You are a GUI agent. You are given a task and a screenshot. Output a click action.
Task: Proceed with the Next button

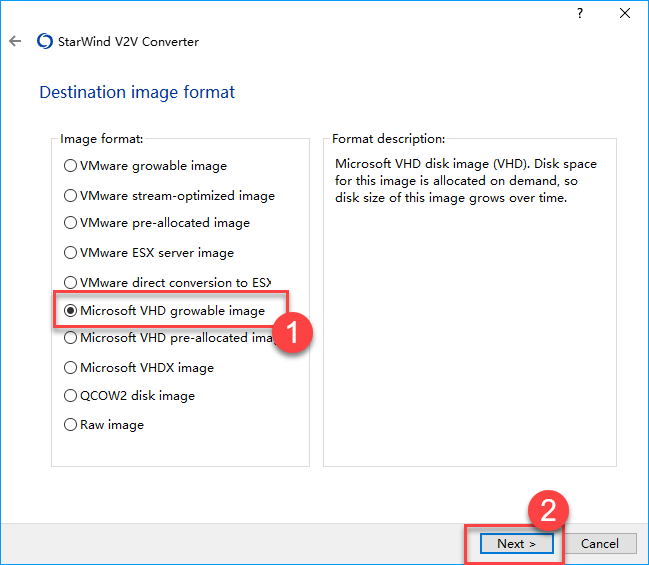(x=517, y=543)
